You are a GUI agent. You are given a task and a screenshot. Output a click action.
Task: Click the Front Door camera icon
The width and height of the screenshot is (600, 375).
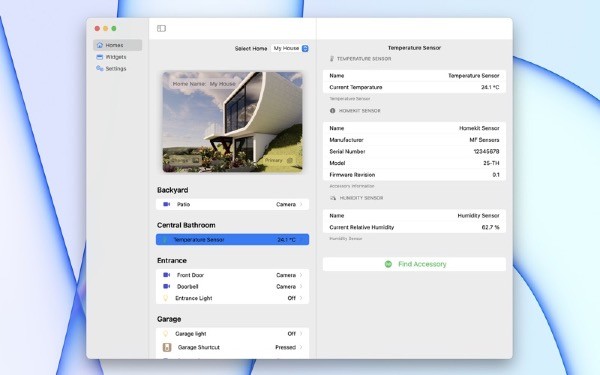pos(167,275)
